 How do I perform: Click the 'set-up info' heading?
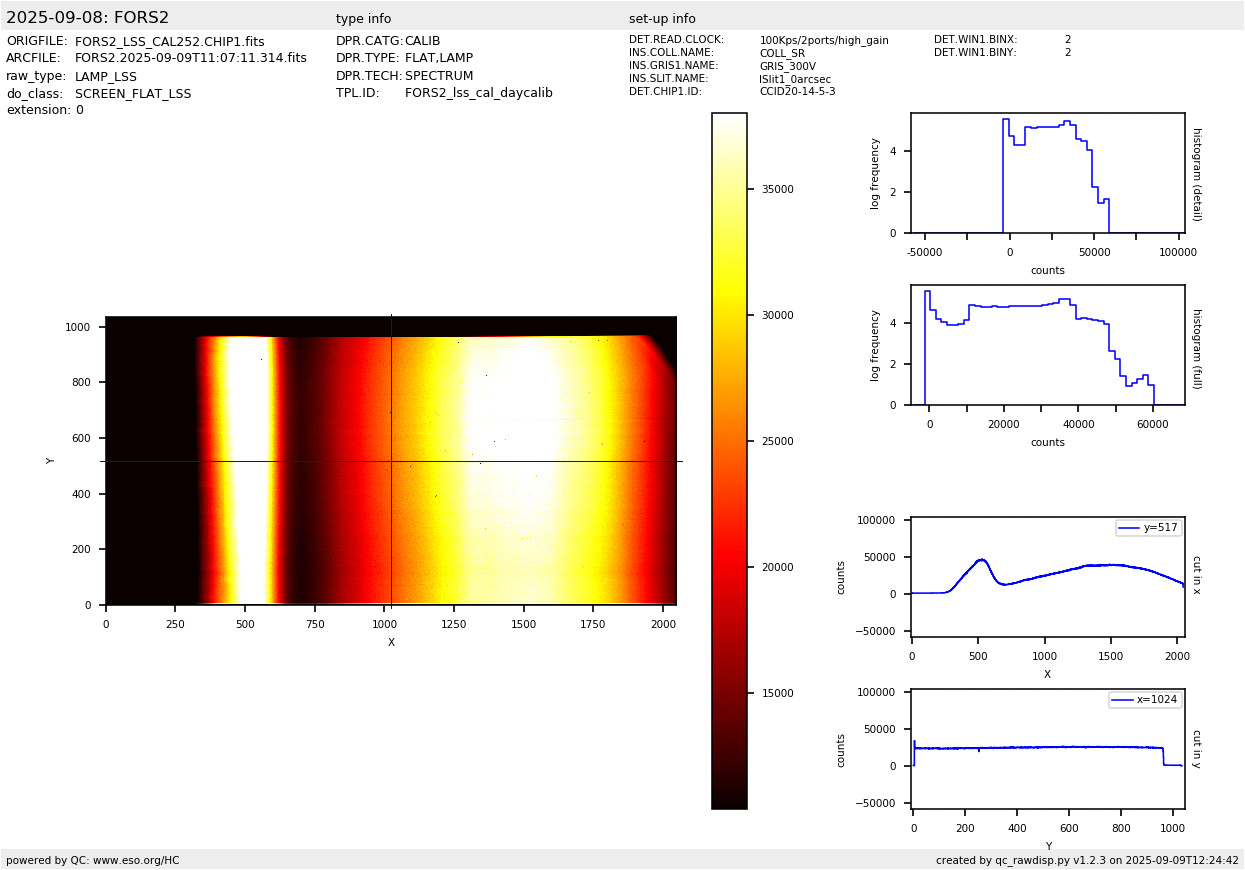(662, 19)
